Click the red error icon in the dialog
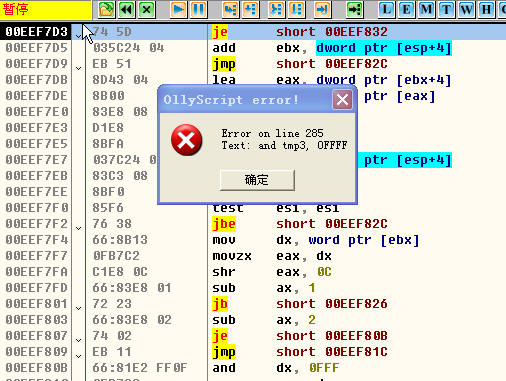This screenshot has height=381, width=506. click(x=186, y=140)
